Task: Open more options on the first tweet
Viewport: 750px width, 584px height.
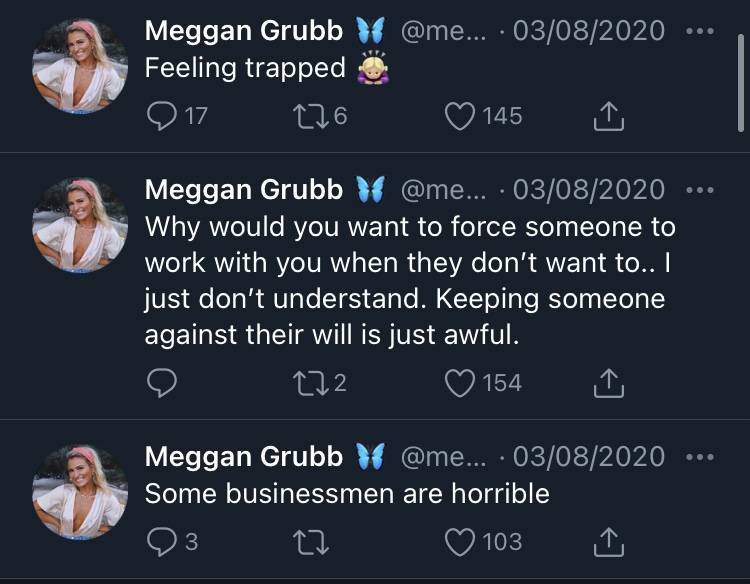Action: (x=700, y=31)
